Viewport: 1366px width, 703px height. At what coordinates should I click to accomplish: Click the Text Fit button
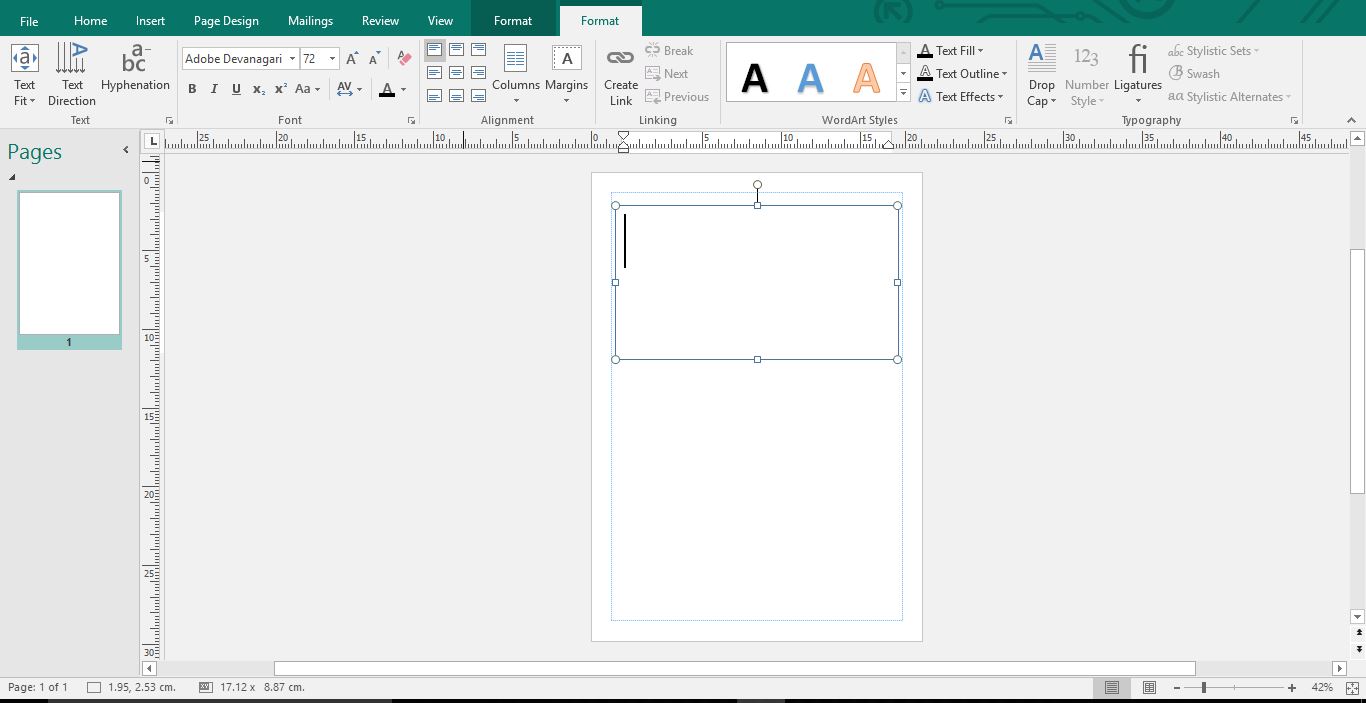[25, 75]
